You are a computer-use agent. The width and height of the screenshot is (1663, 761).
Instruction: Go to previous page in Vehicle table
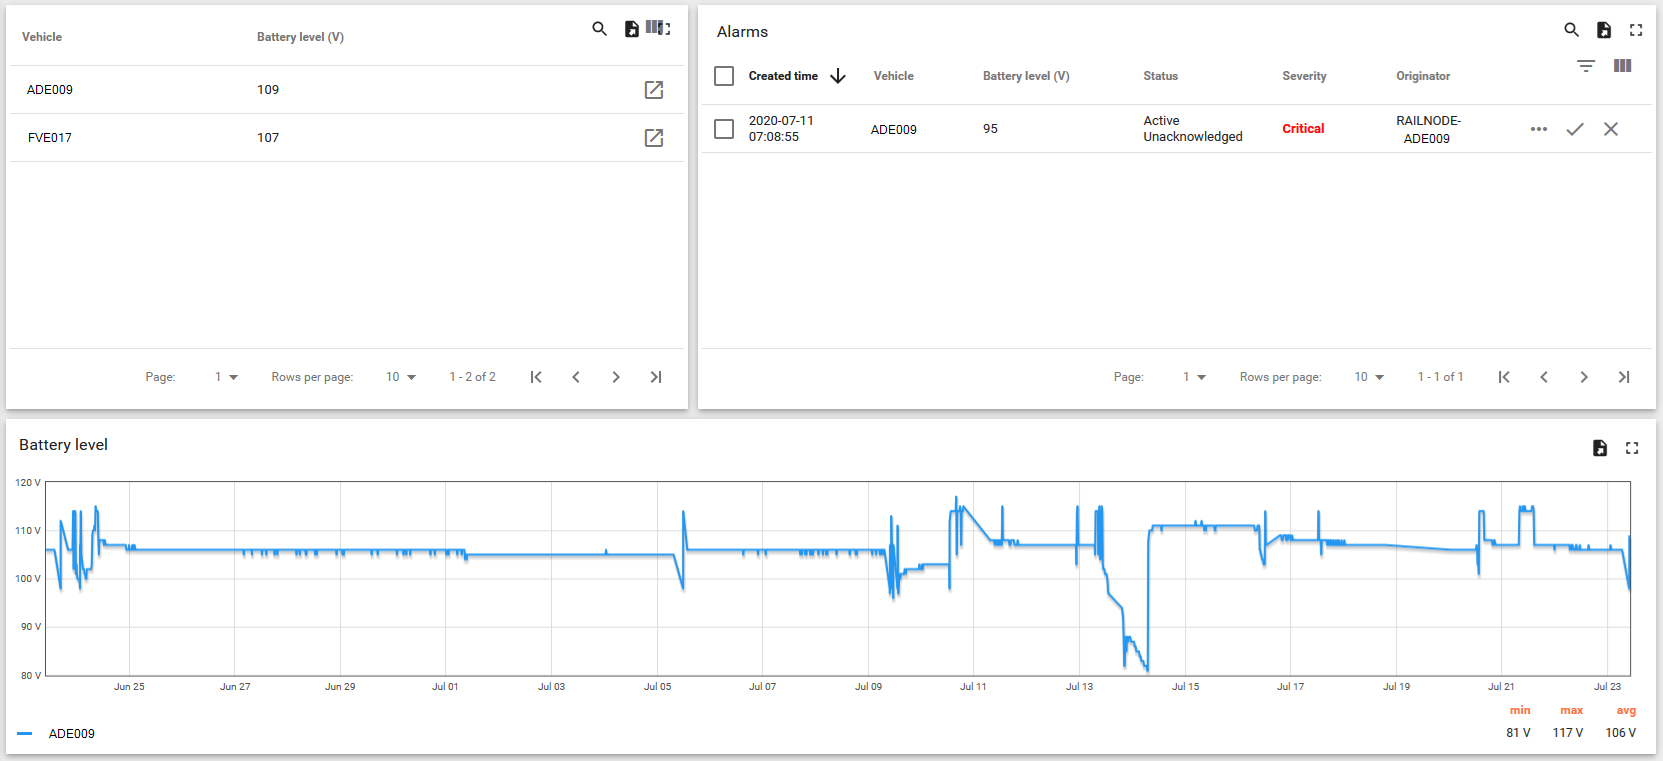click(576, 377)
